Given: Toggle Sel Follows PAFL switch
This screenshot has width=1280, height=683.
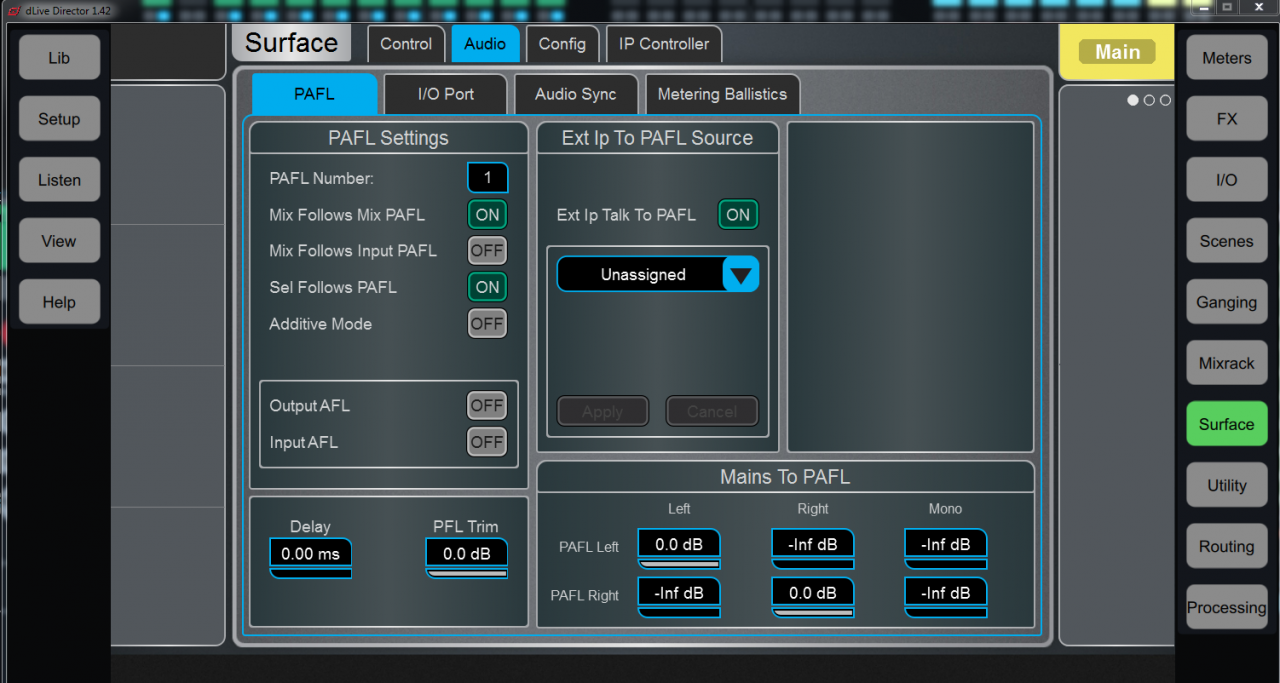Looking at the screenshot, I should (487, 287).
